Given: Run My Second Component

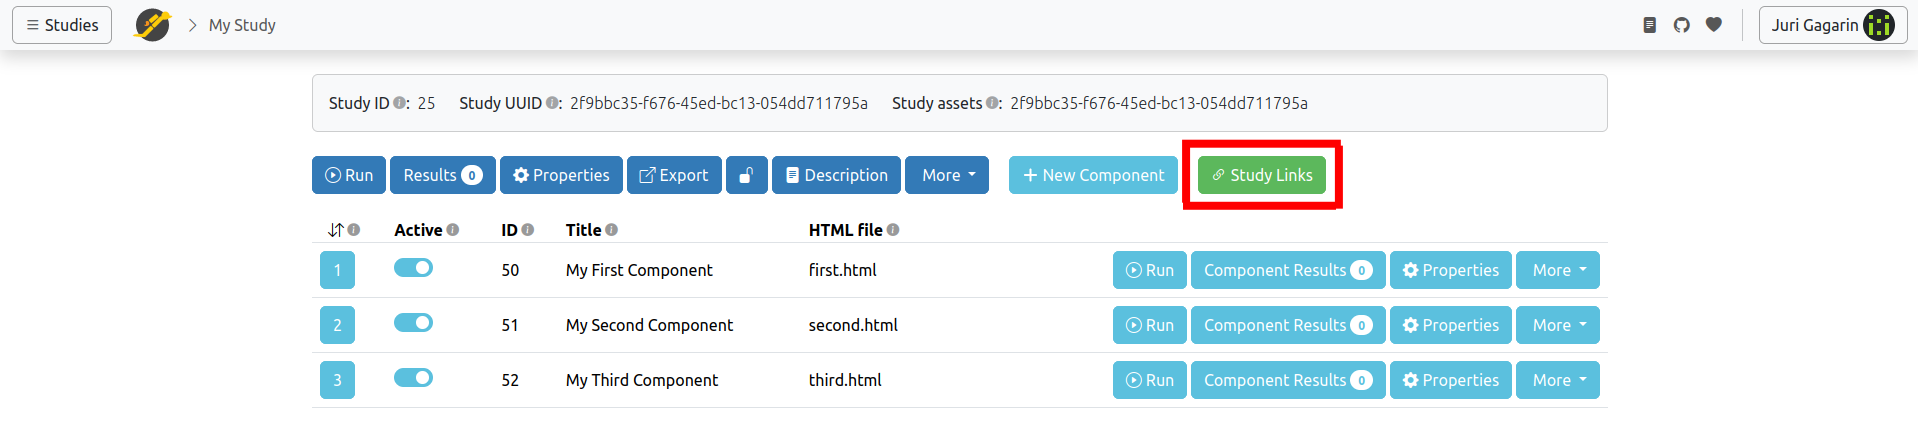Looking at the screenshot, I should click(x=1150, y=325).
